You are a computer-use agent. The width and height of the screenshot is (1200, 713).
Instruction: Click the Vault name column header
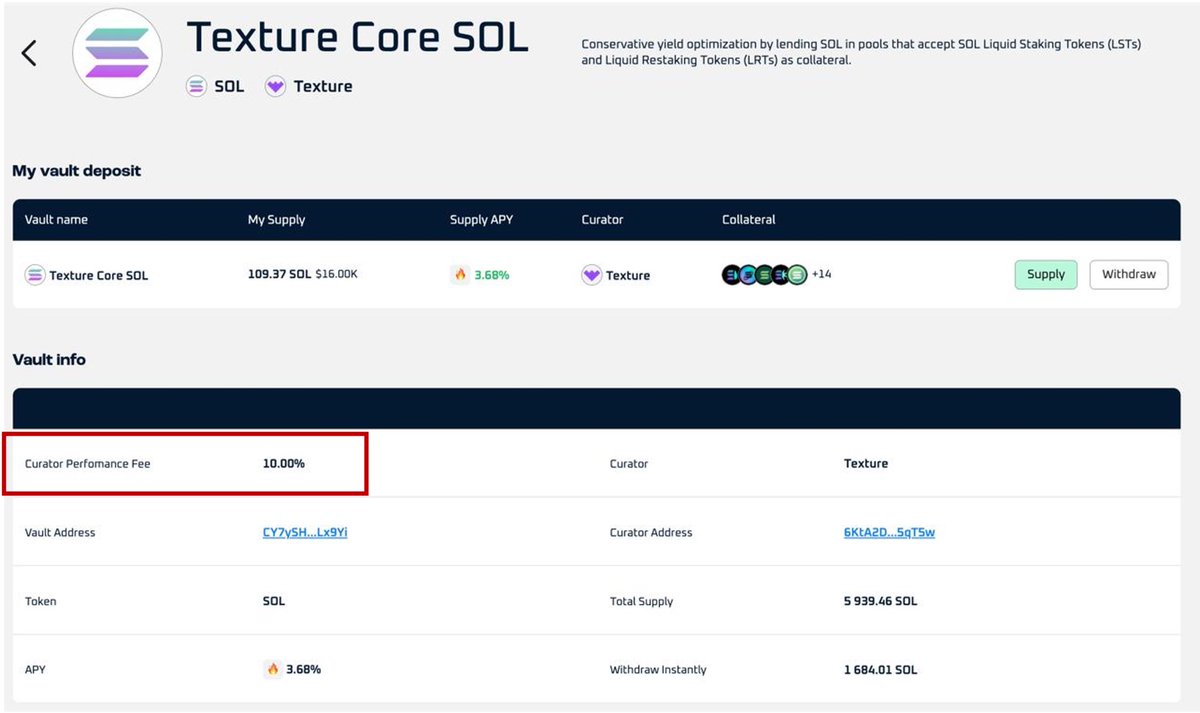pos(56,220)
